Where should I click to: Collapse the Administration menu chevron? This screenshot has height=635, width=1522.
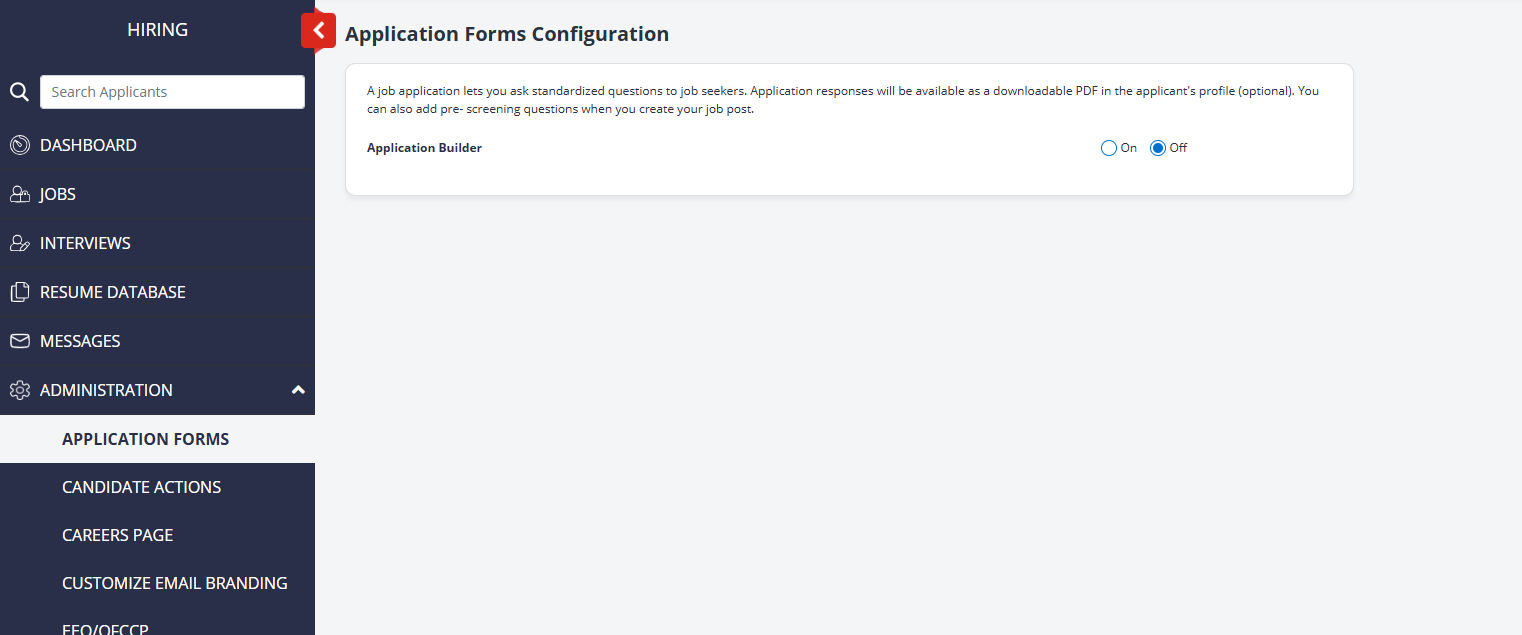(298, 390)
